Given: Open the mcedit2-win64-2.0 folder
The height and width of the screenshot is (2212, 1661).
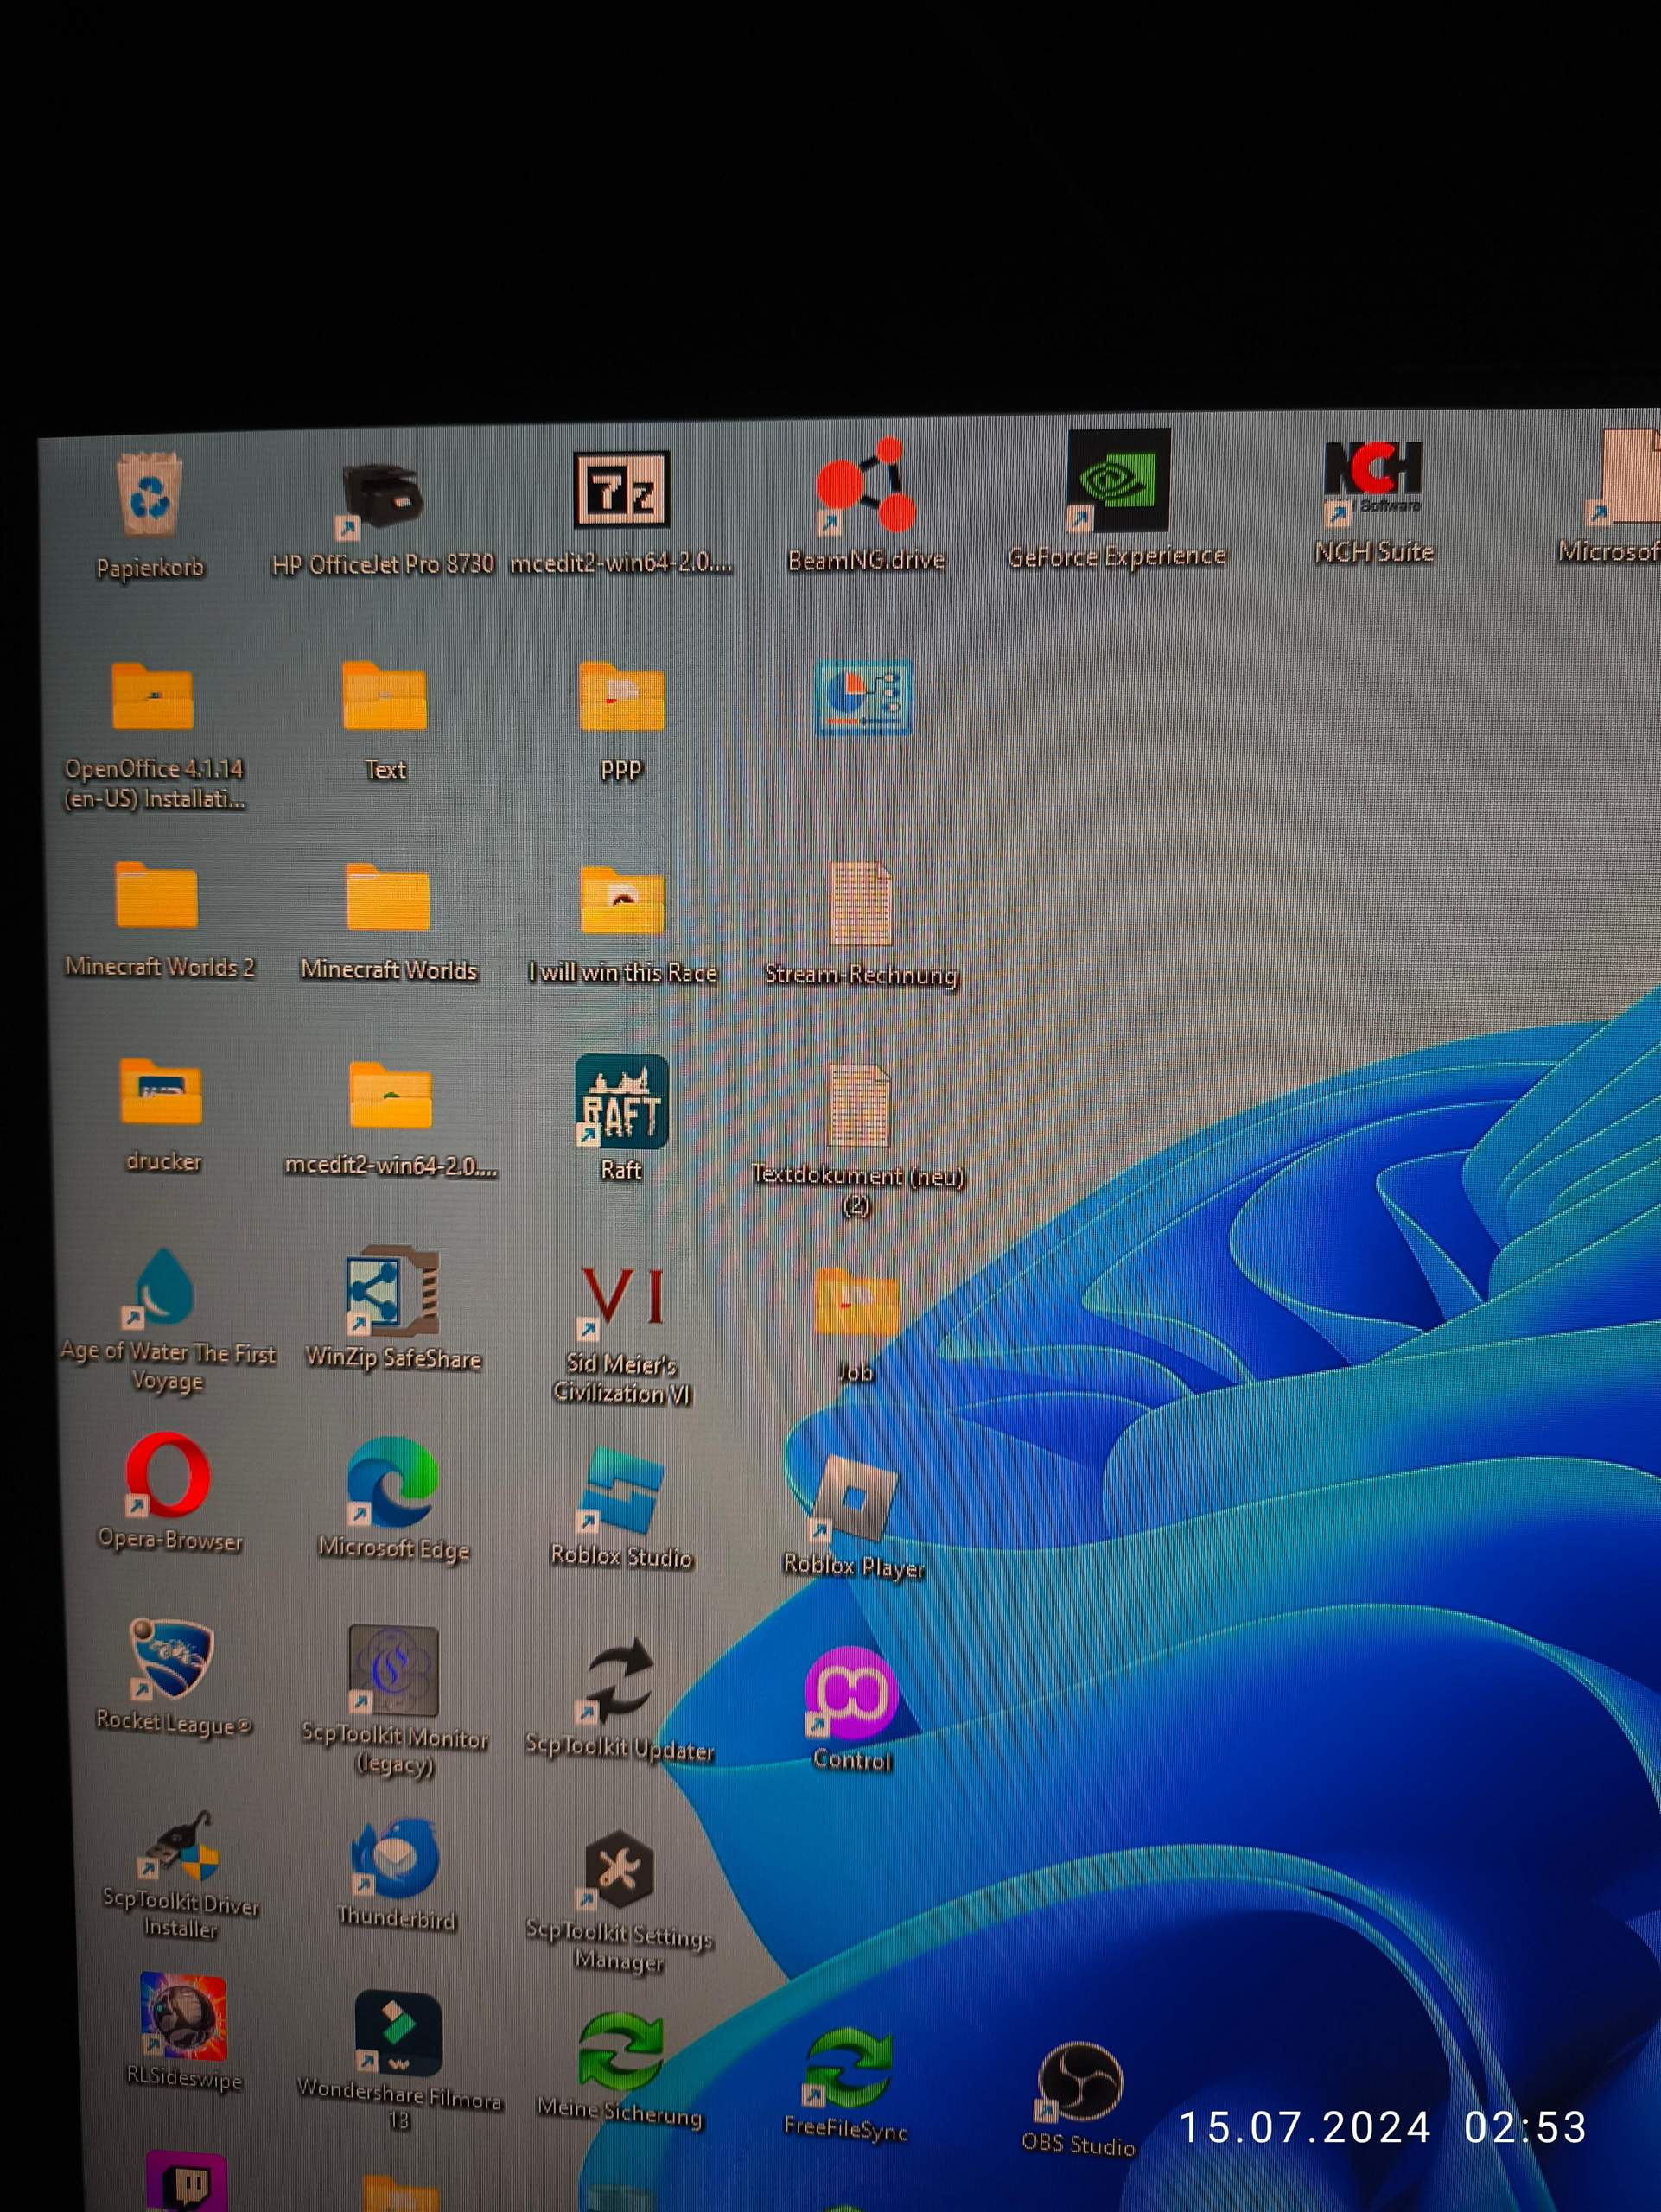Looking at the screenshot, I should (390, 1095).
